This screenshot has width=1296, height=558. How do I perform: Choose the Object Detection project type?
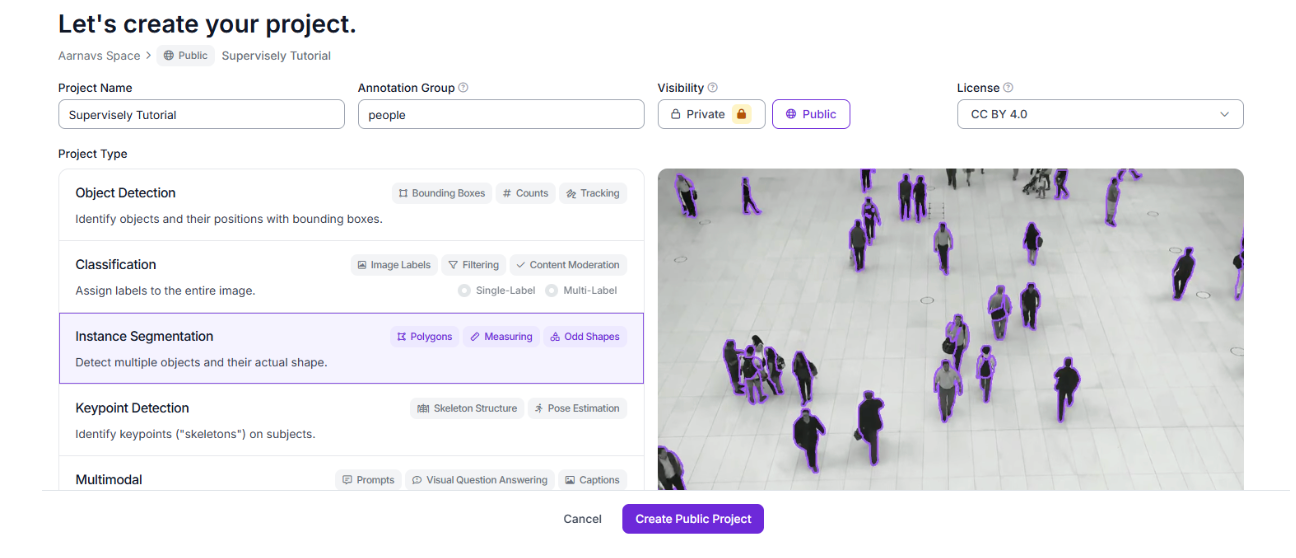tap(351, 205)
